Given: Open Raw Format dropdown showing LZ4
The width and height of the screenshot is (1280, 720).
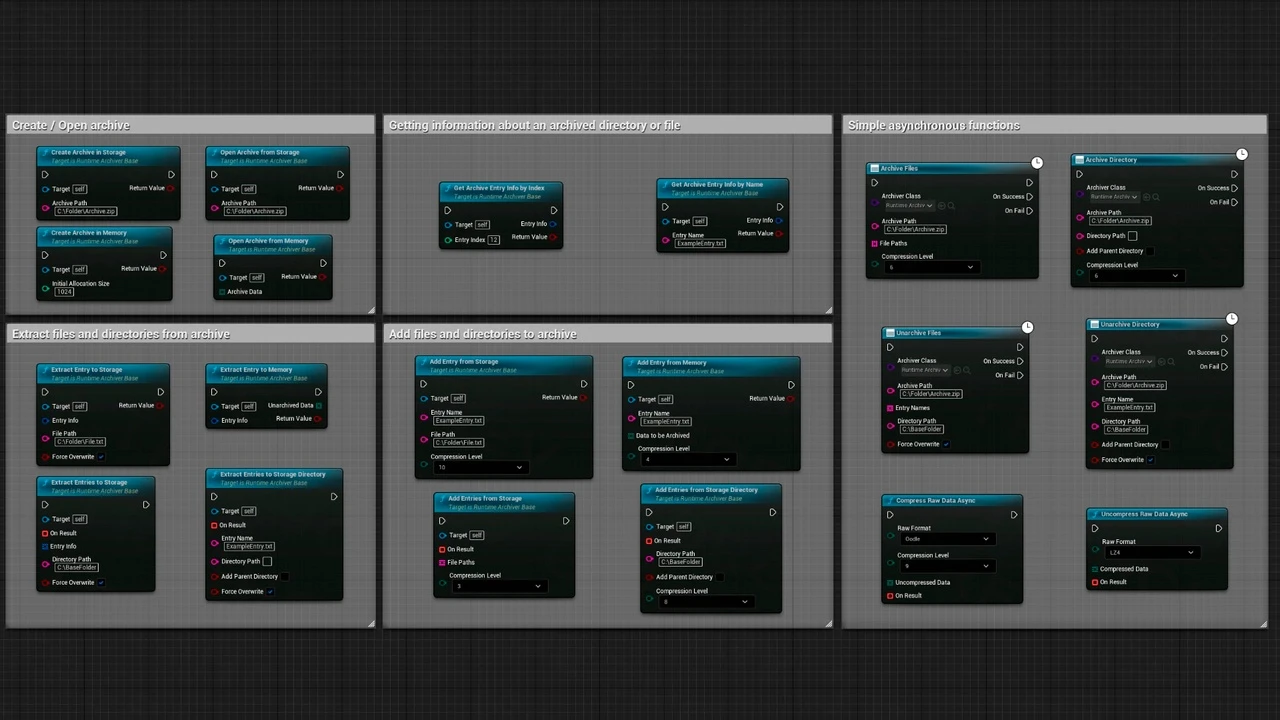Looking at the screenshot, I should pyautogui.click(x=1150, y=552).
